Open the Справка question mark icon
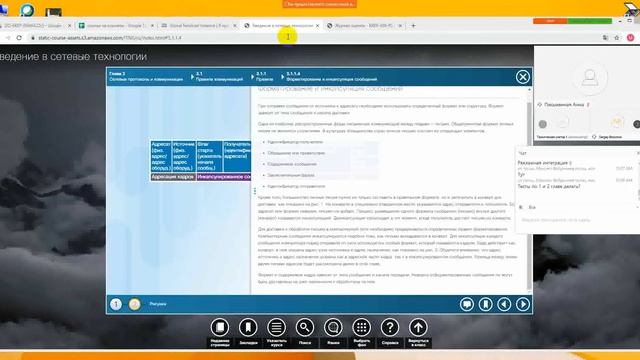This screenshot has width=640, height=360. 390,327
